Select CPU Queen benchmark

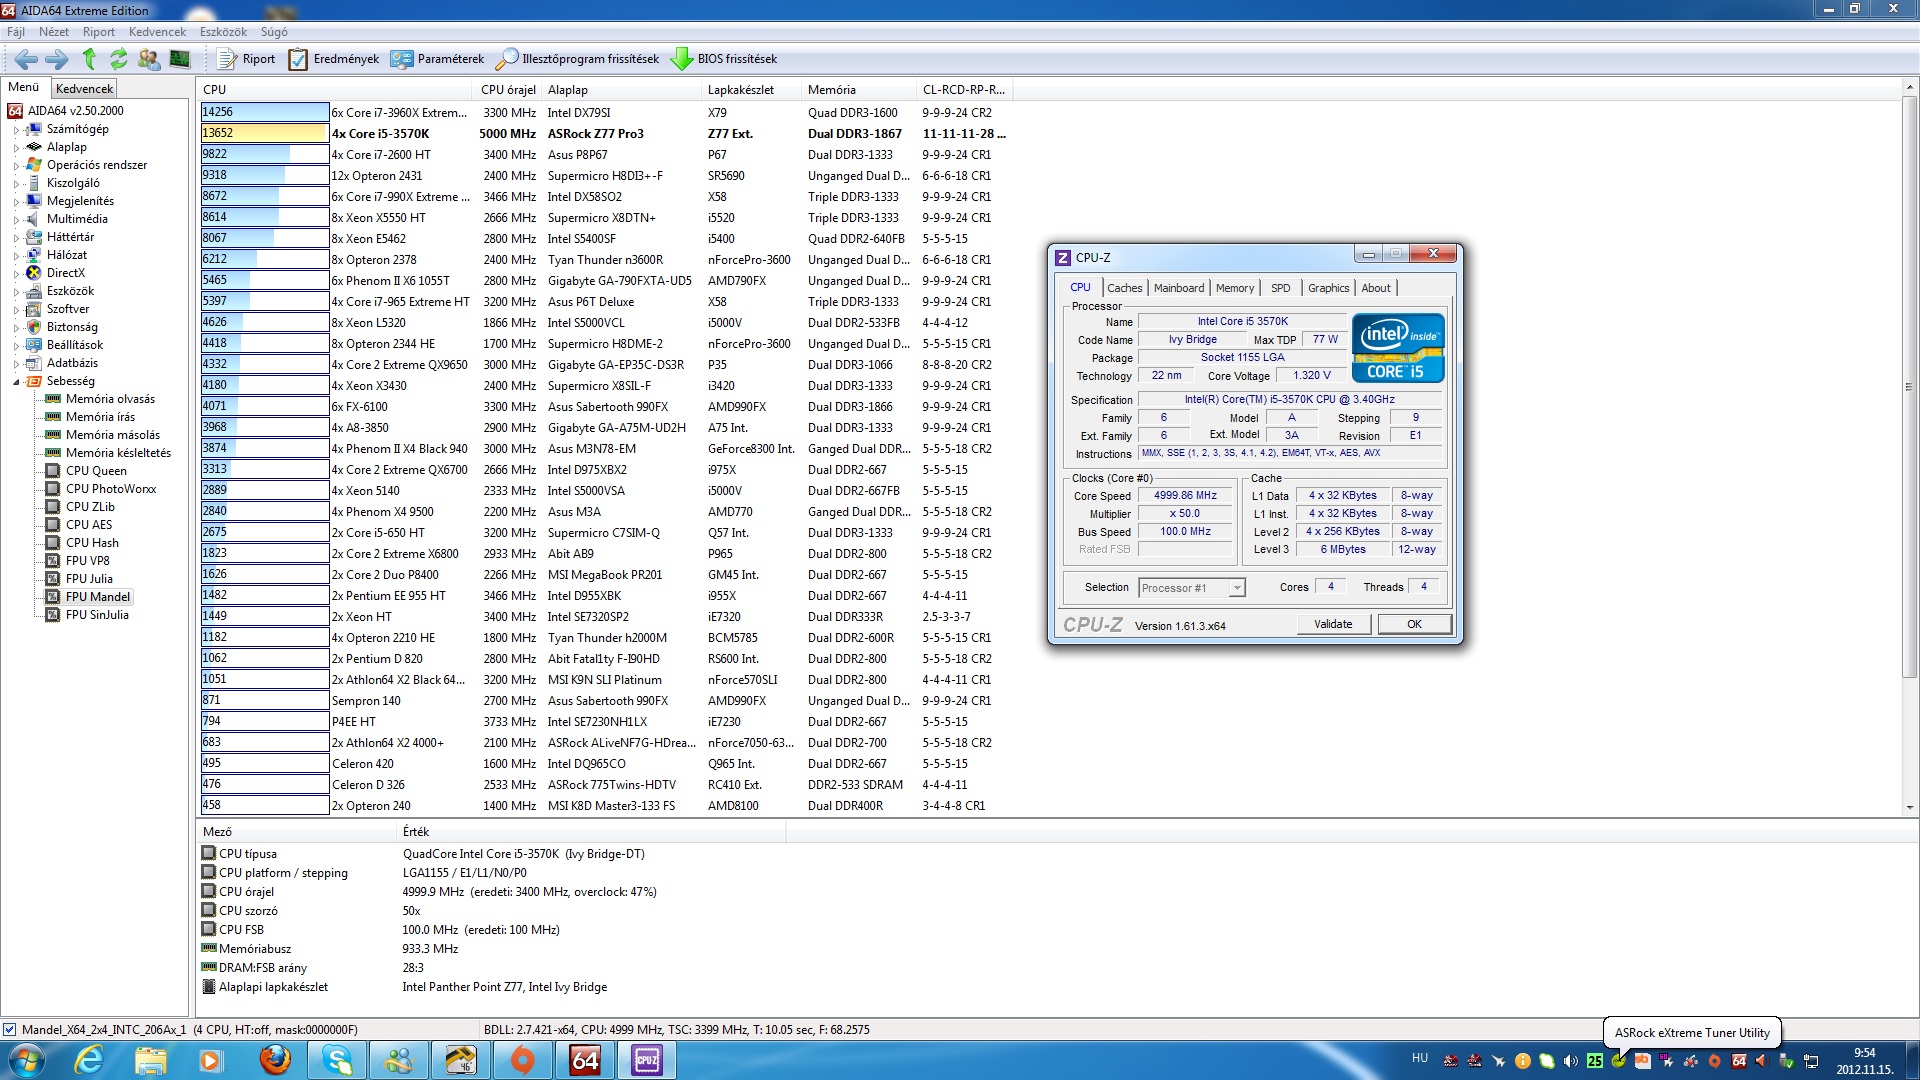click(x=96, y=471)
